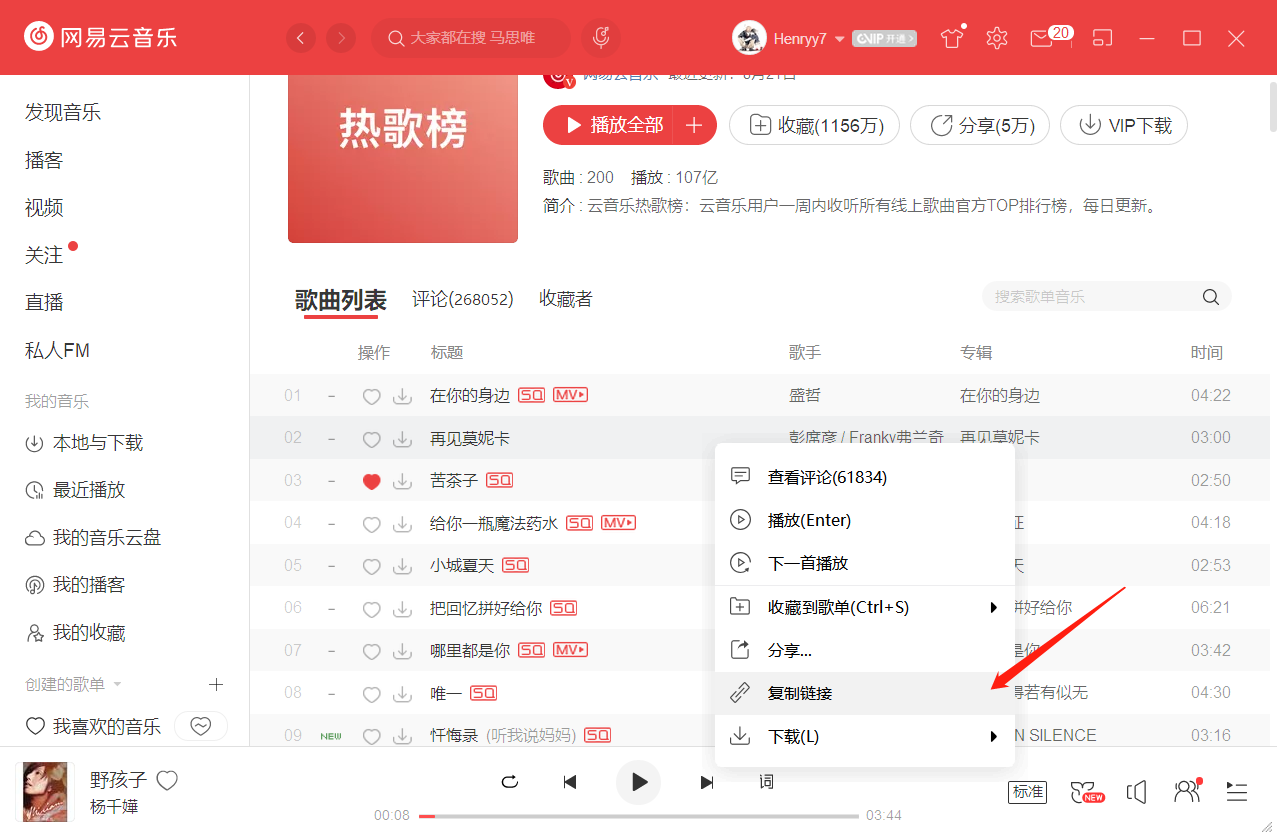Like the song 在你的身边 heart
Viewport: 1277px width, 837px height.
[x=371, y=396]
